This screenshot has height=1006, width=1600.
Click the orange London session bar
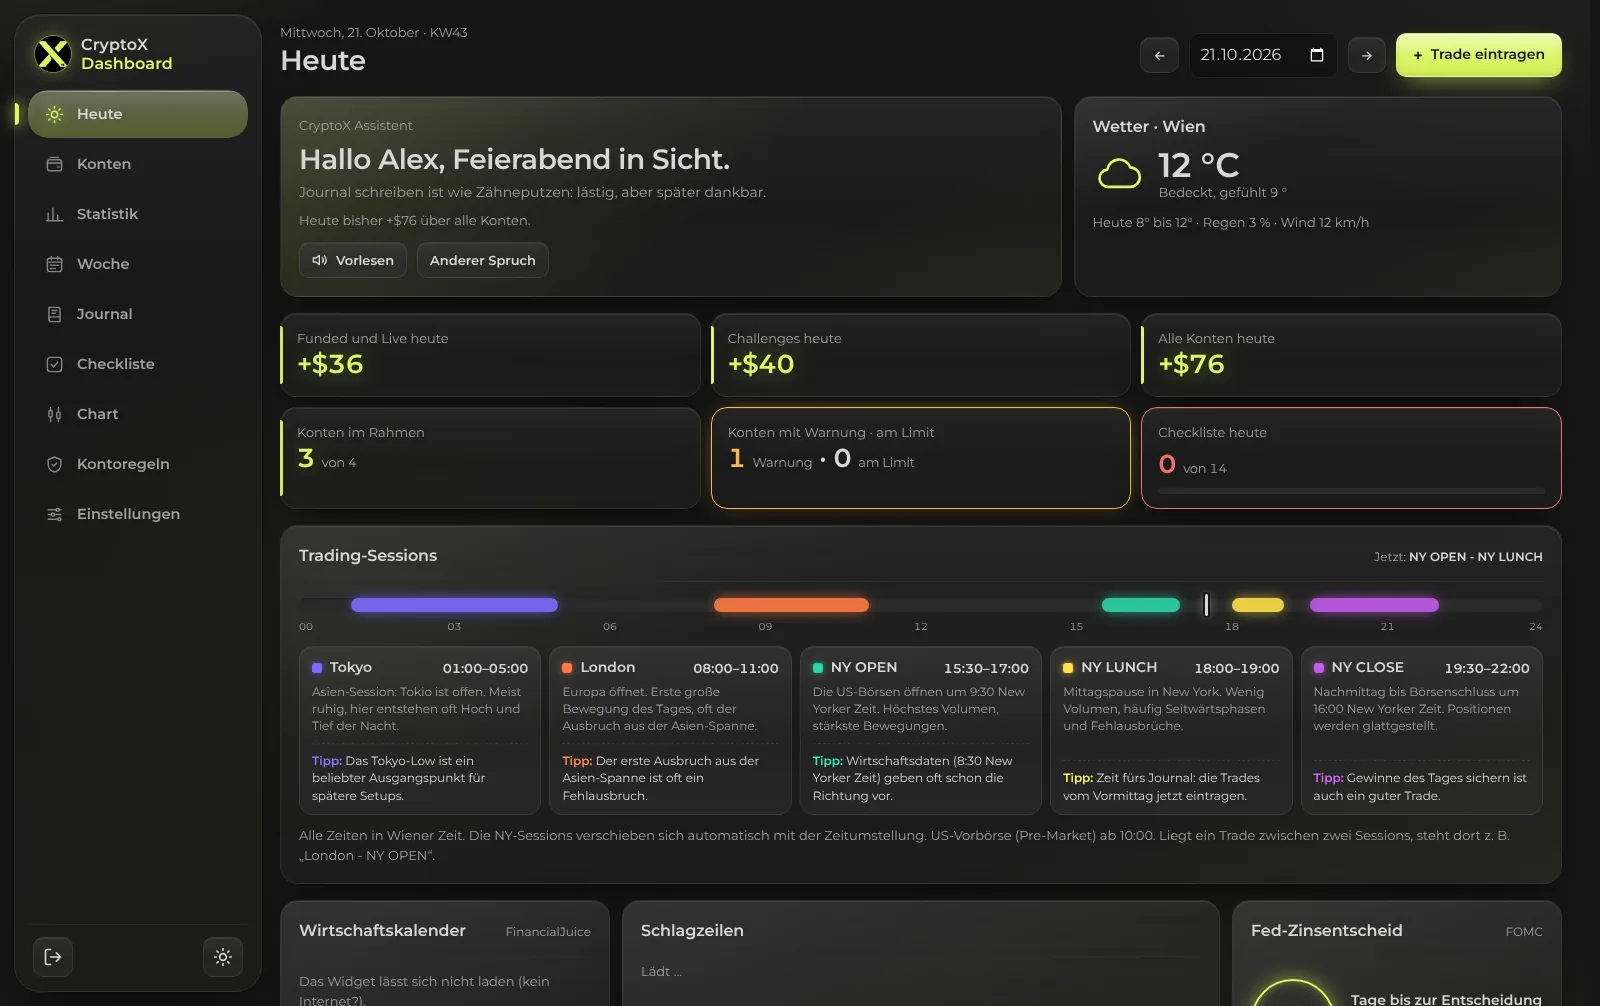791,605
